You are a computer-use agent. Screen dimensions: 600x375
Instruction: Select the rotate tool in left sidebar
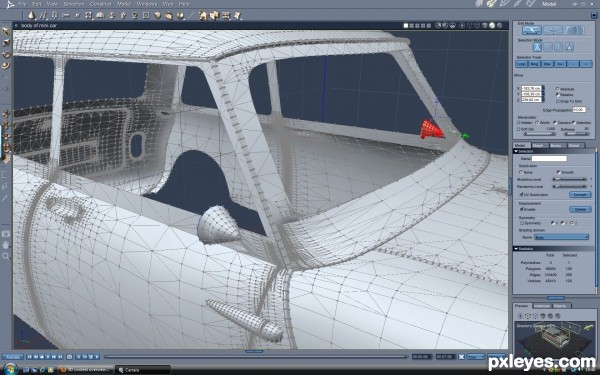6,54
